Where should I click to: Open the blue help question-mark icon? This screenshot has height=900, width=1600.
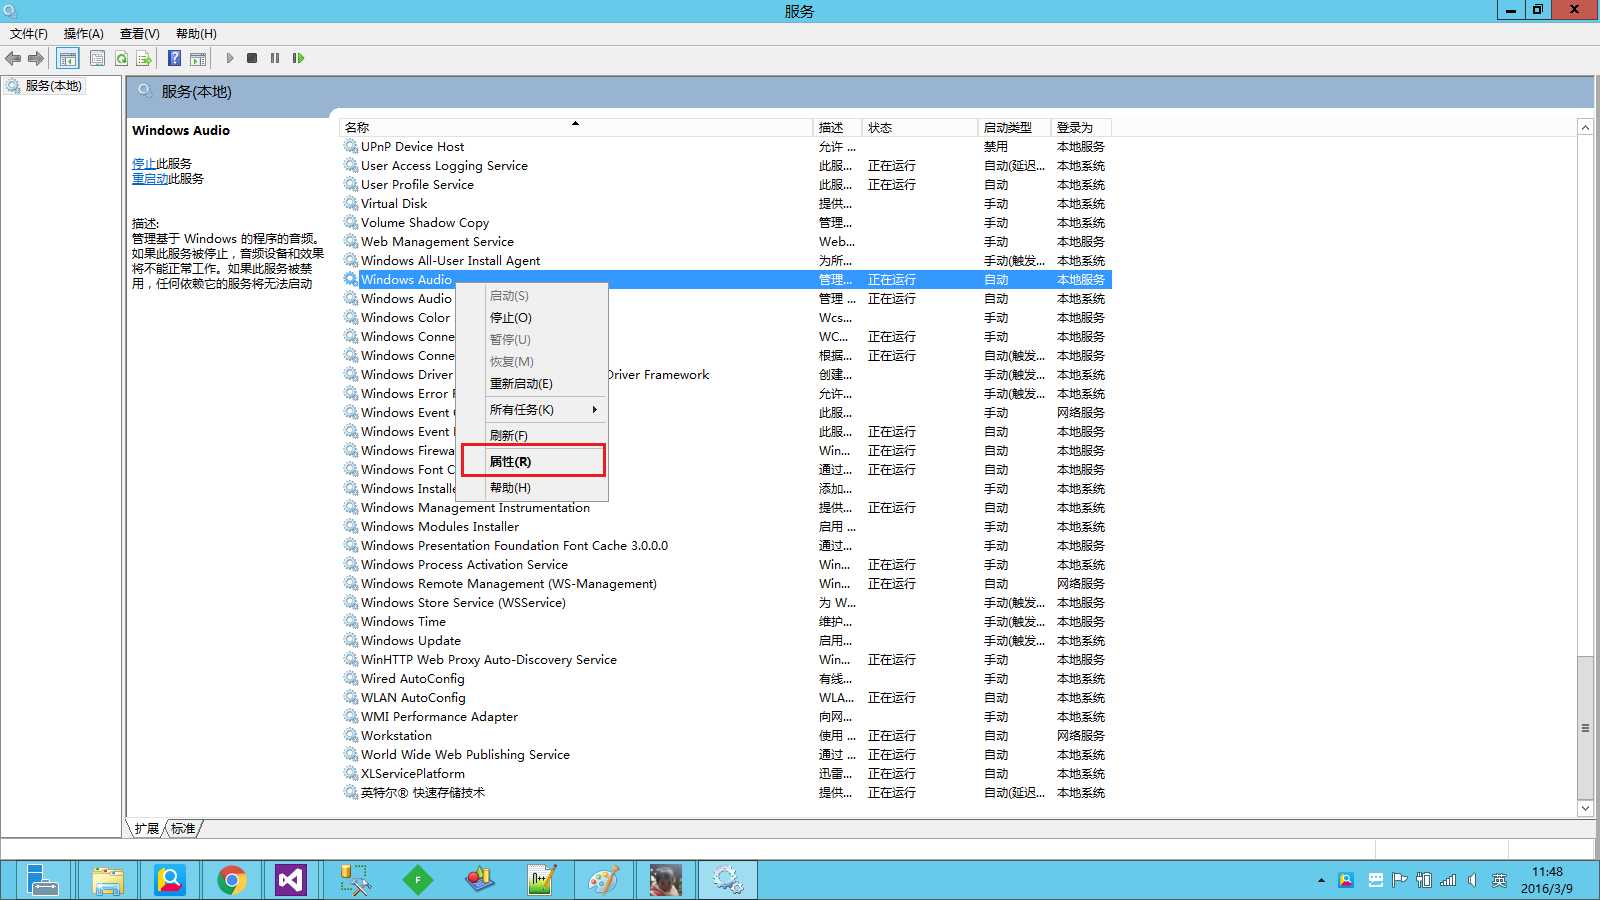174,59
